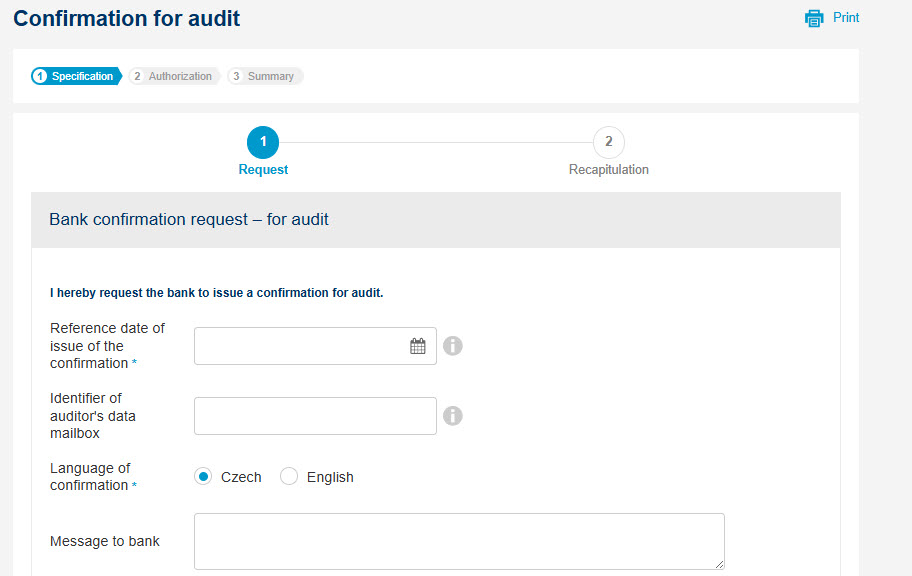Screen dimensions: 912x576
Task: Click into the Message to bank textarea
Action: coord(459,541)
